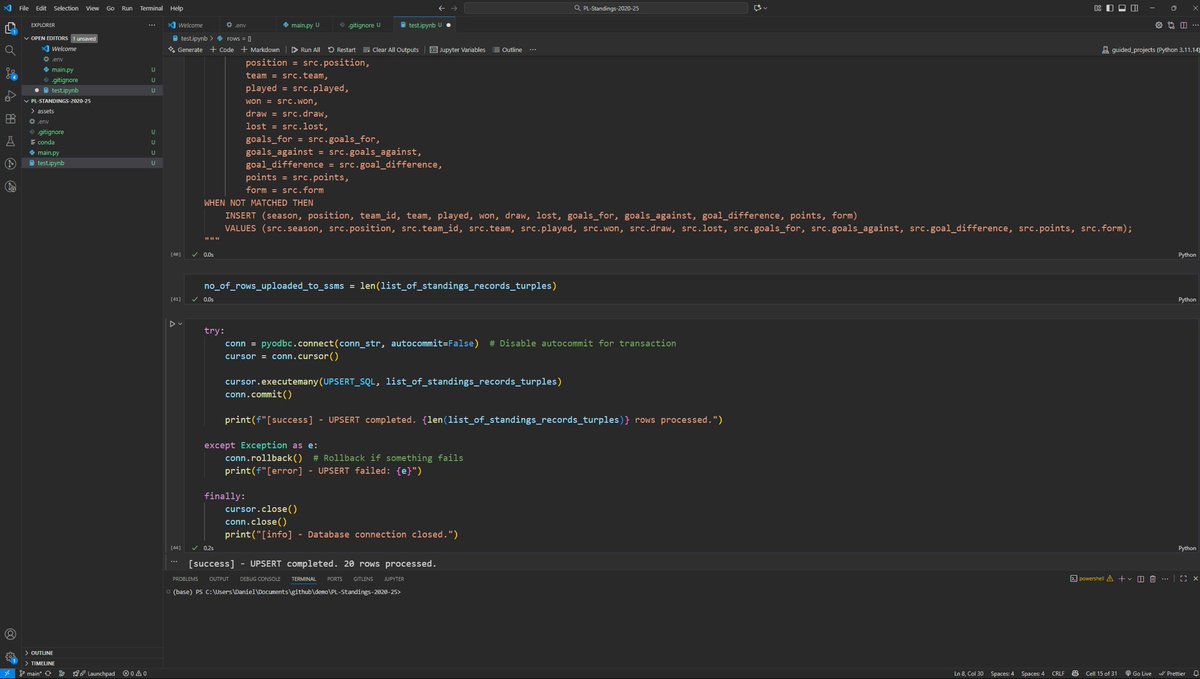Click the errors and warnings status indicator
Screen dimensions: 1200x679
coord(133,673)
